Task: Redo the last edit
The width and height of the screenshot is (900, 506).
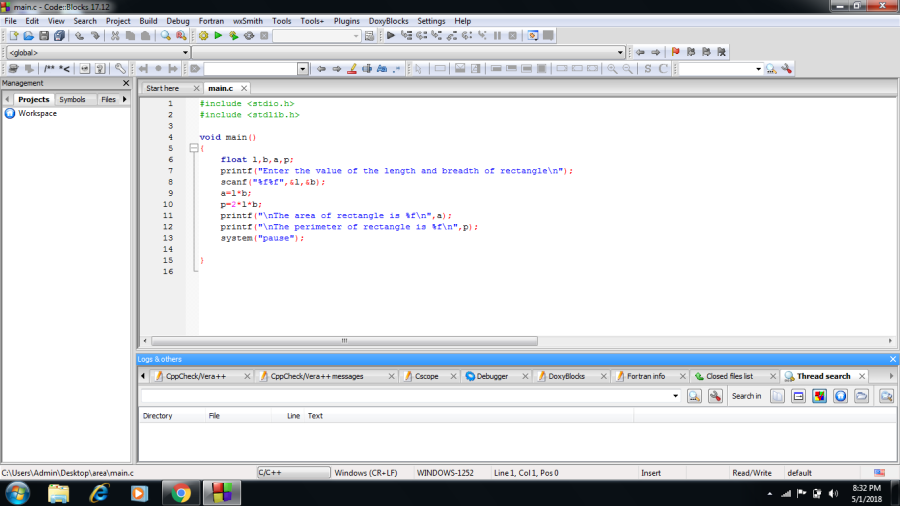Action: pyautogui.click(x=95, y=36)
